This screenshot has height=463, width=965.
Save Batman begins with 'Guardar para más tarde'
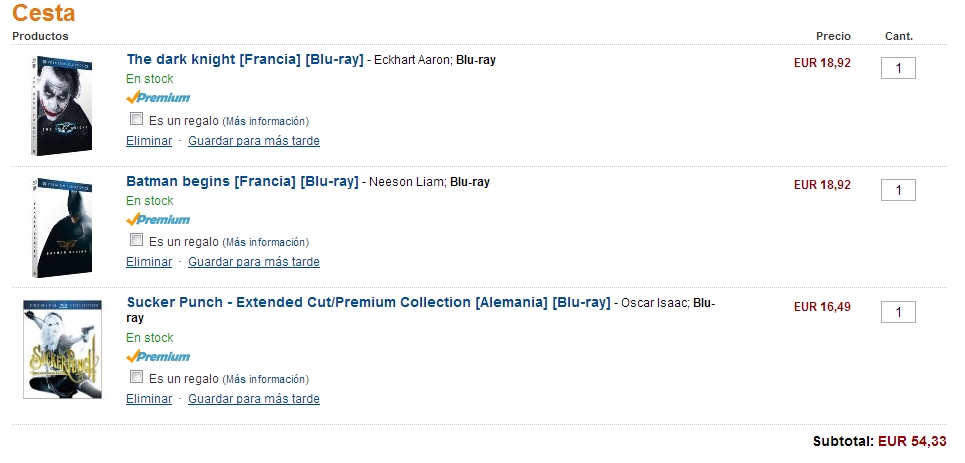pos(254,262)
